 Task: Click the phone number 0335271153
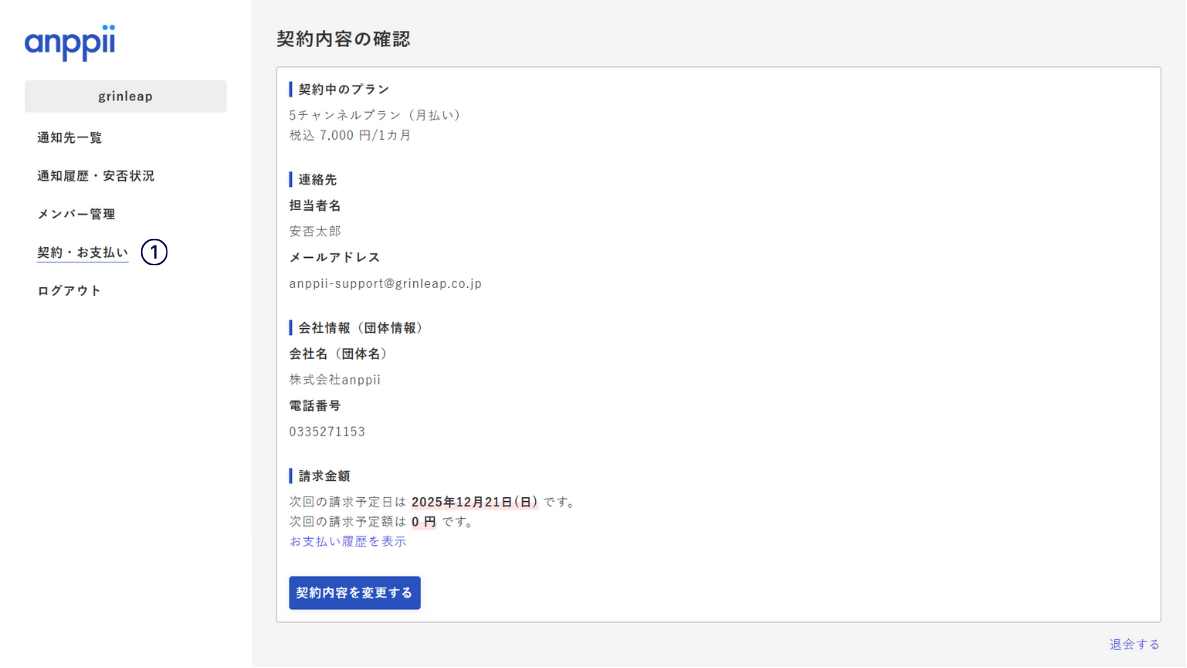(327, 432)
